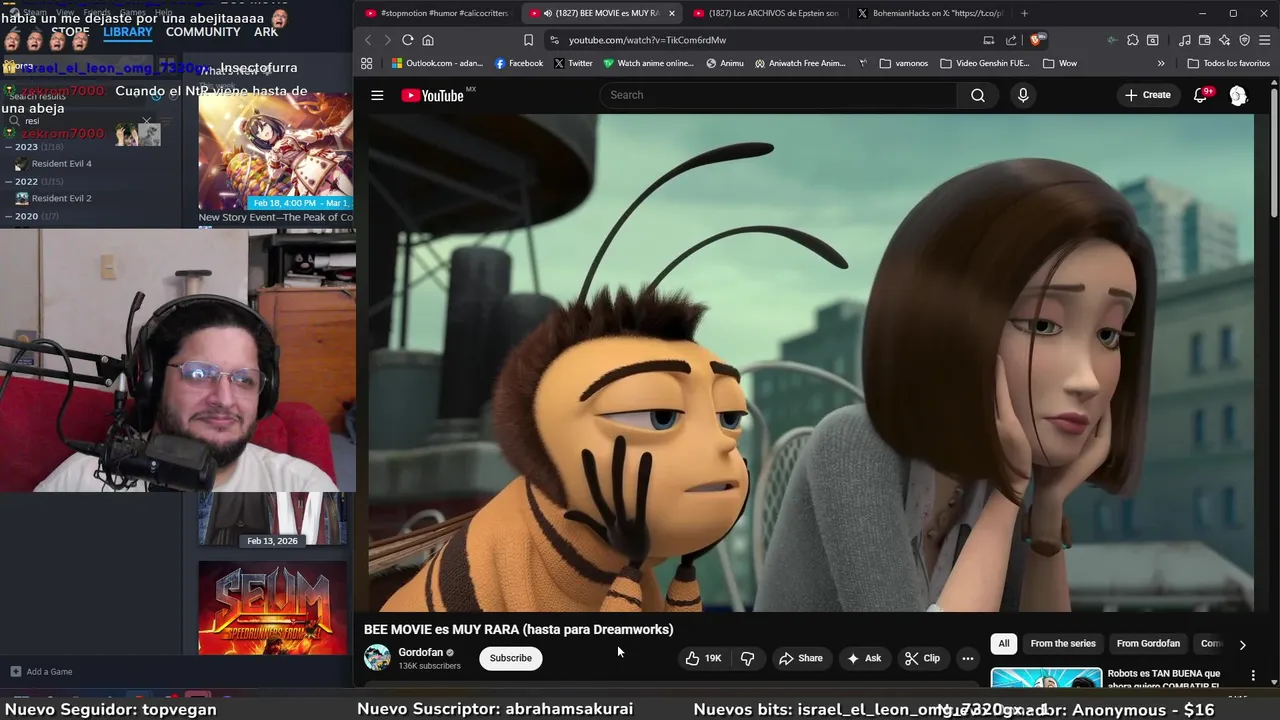Image resolution: width=1280 pixels, height=720 pixels.
Task: Select From the series chip
Action: 1063,644
